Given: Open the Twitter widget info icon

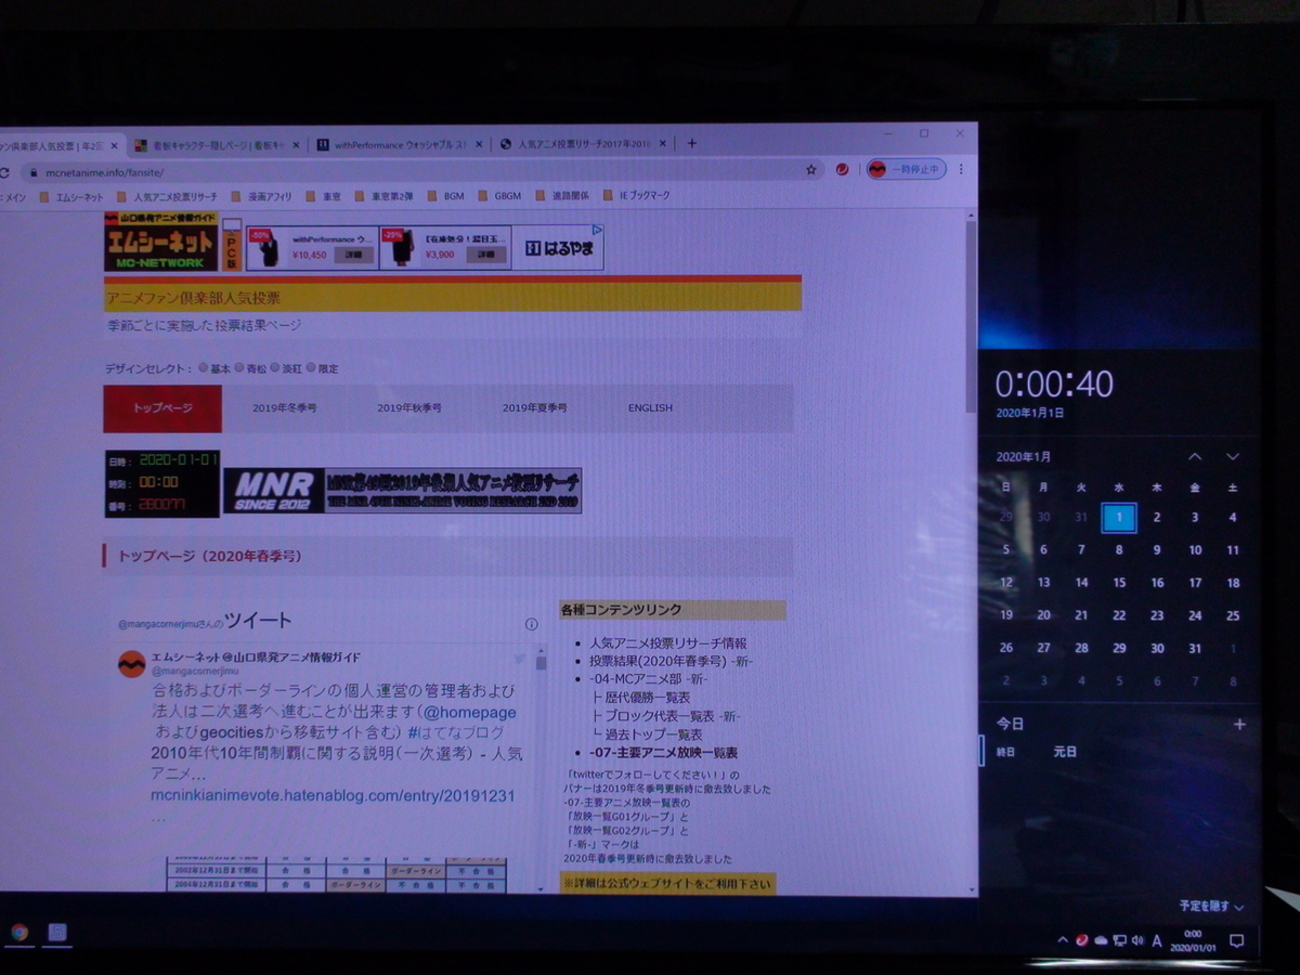Looking at the screenshot, I should (531, 624).
